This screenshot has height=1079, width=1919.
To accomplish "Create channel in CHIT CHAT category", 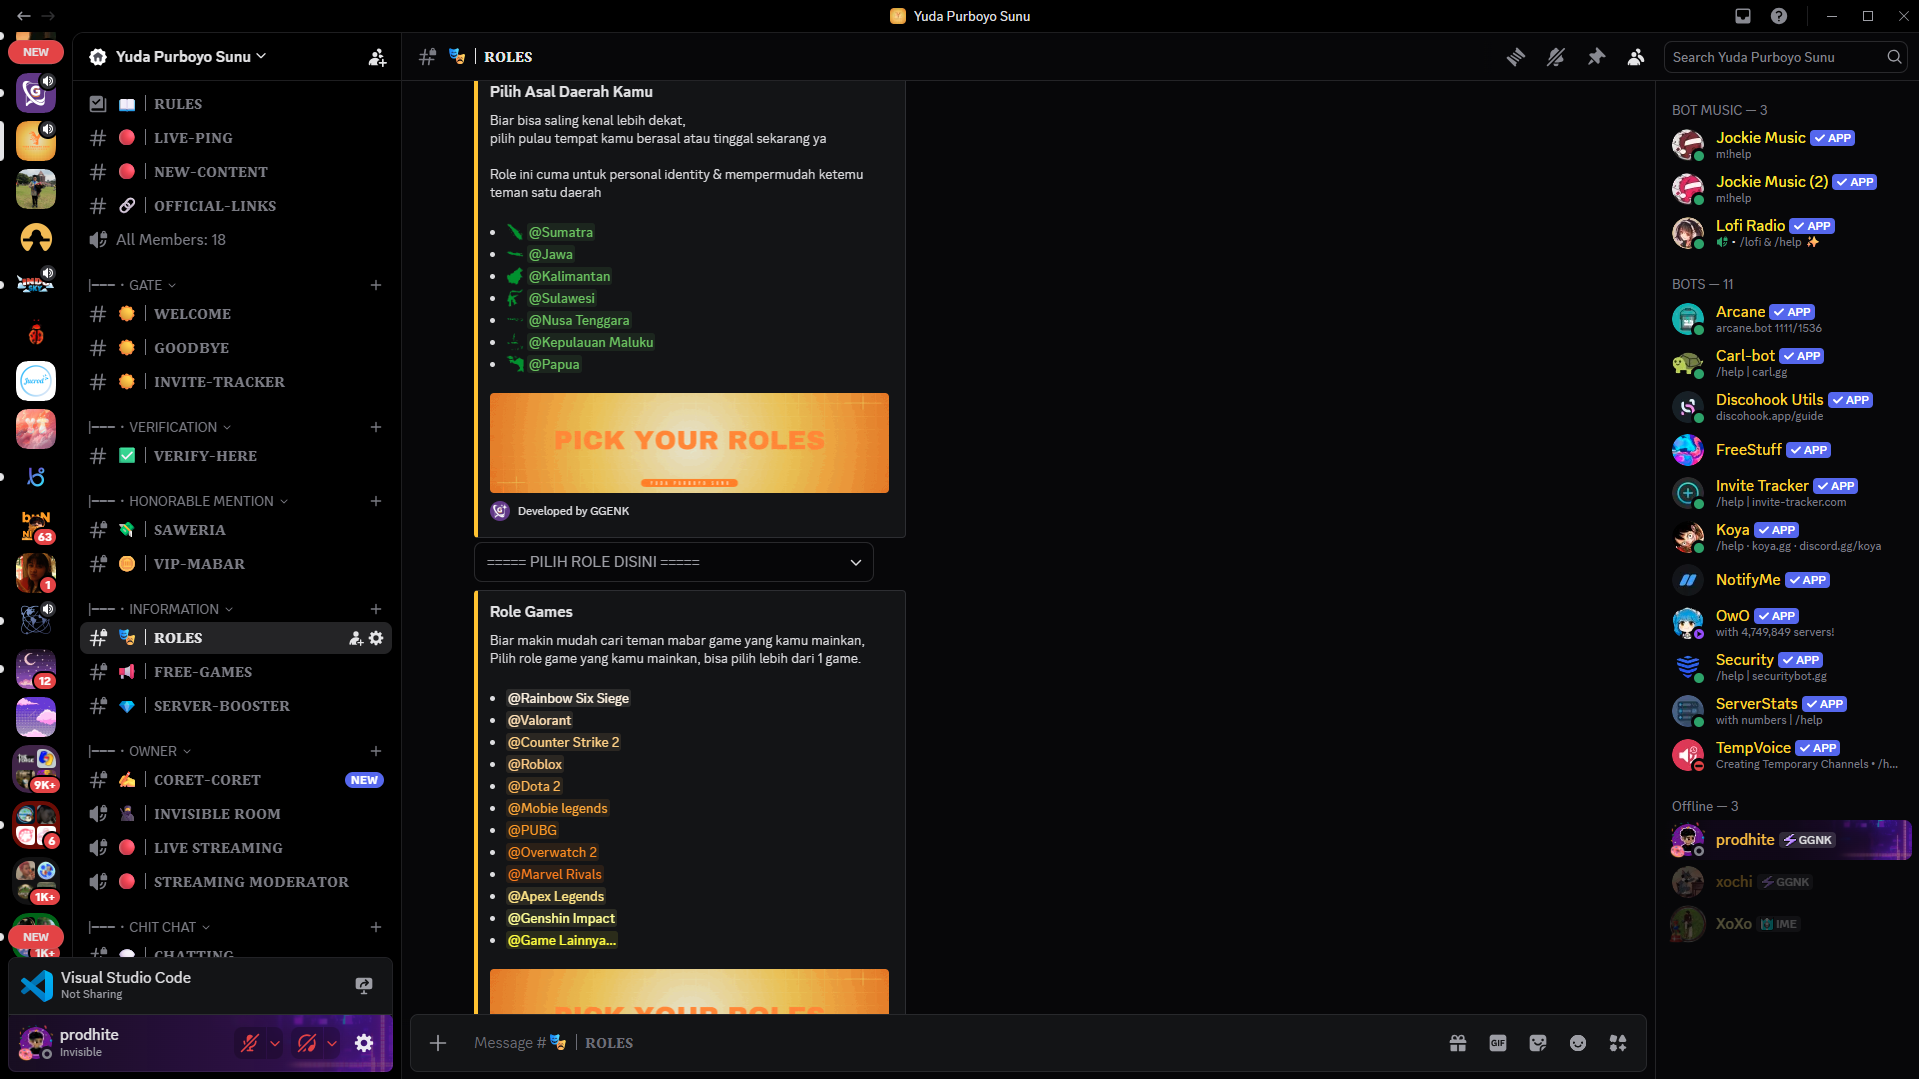I will pos(376,927).
